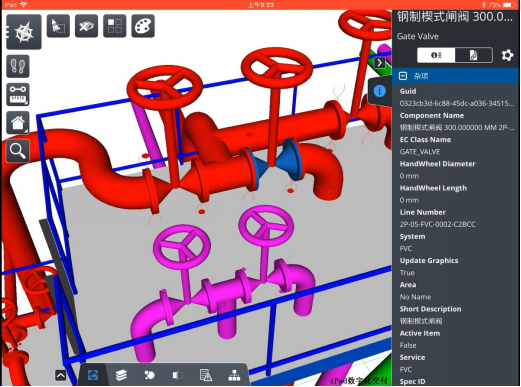Screen dimensions: 521x387
Task: Return to the home view
Action: point(18,123)
